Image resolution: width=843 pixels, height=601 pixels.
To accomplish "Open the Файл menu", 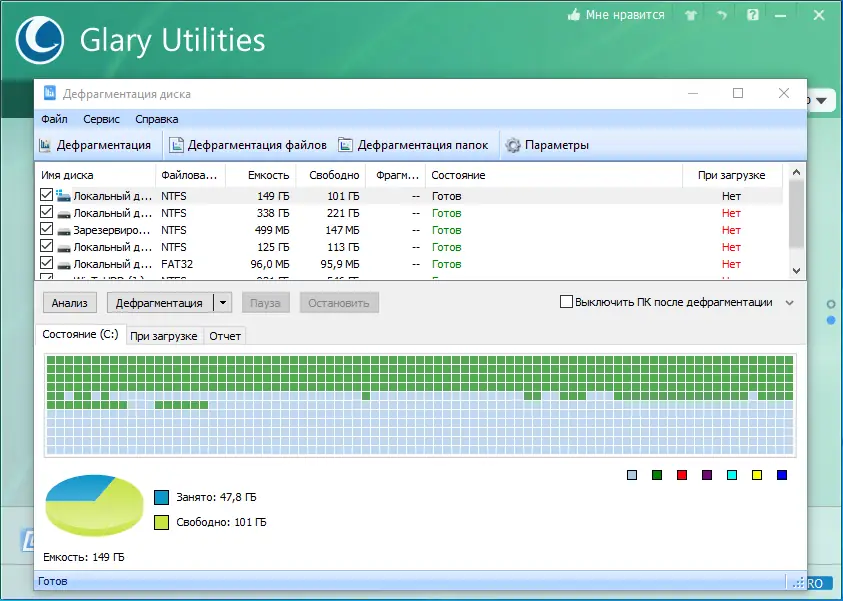I will pyautogui.click(x=54, y=119).
